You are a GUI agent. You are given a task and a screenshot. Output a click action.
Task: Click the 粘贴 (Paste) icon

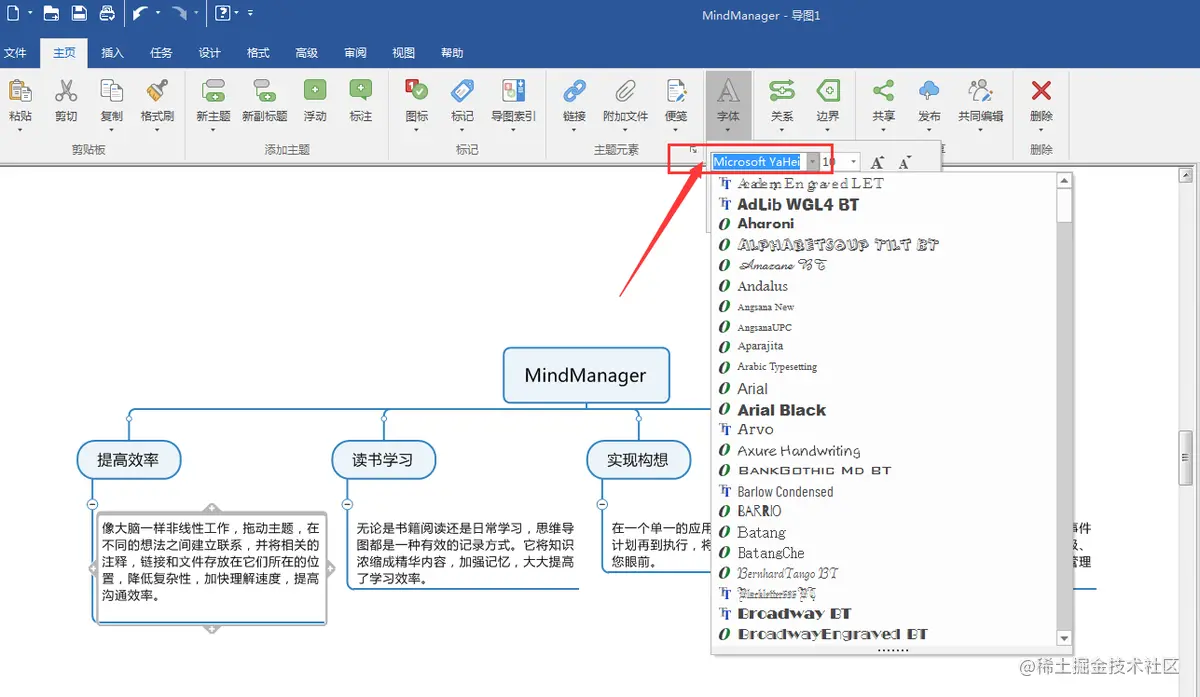tap(20, 92)
